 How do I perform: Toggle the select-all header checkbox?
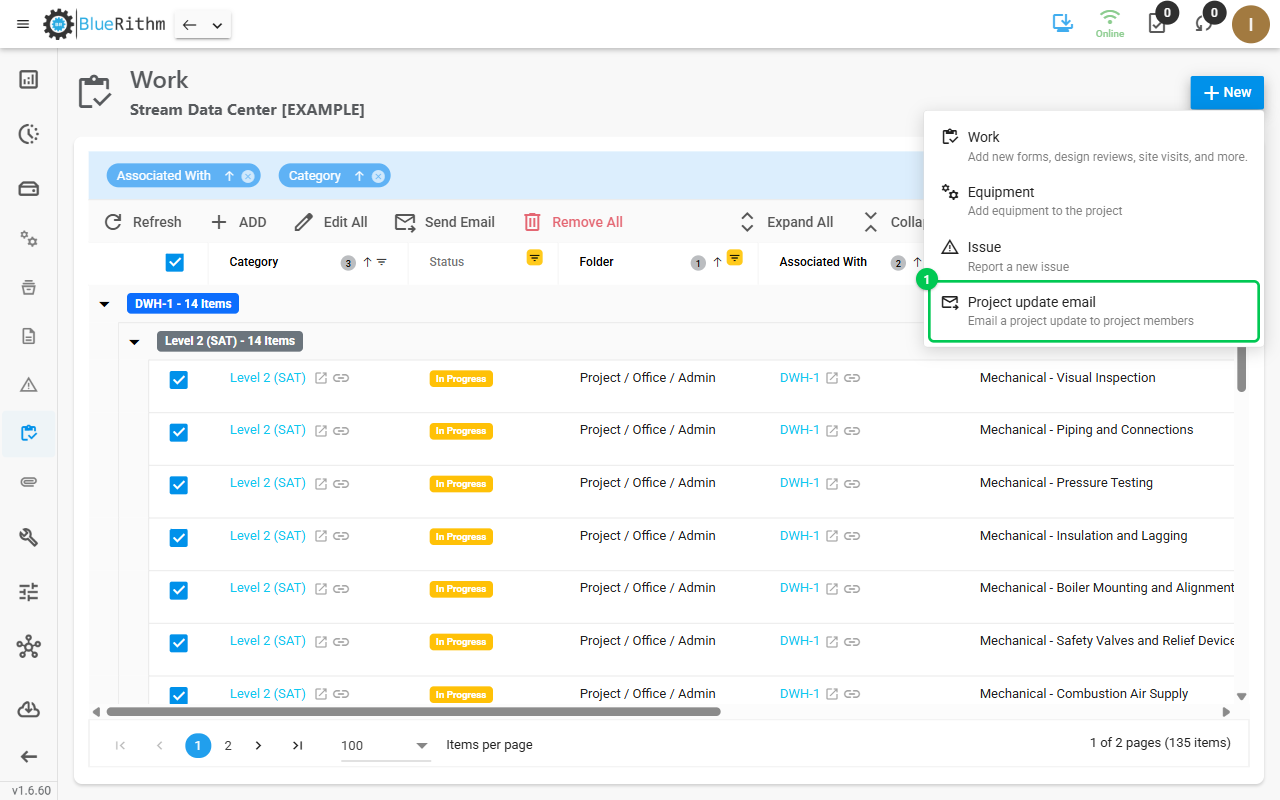tap(175, 262)
